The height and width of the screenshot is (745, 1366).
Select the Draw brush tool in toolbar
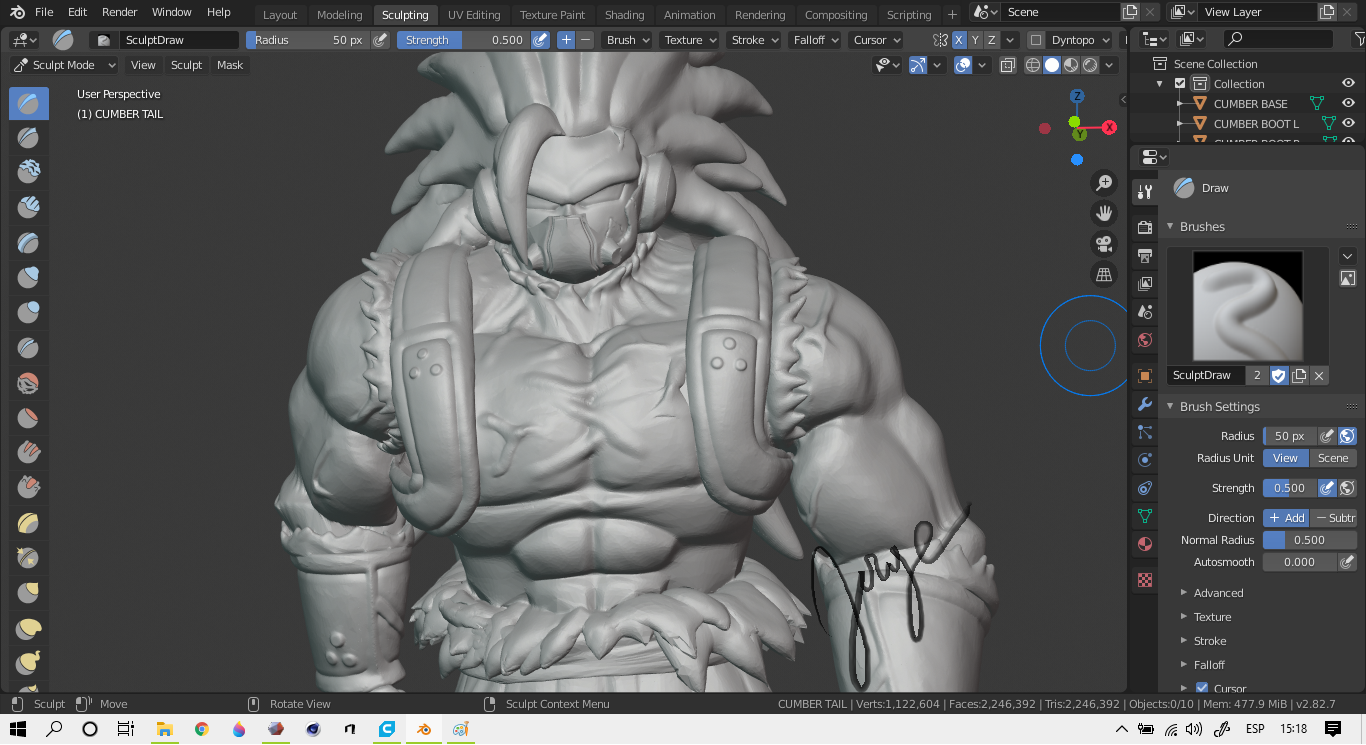point(28,103)
